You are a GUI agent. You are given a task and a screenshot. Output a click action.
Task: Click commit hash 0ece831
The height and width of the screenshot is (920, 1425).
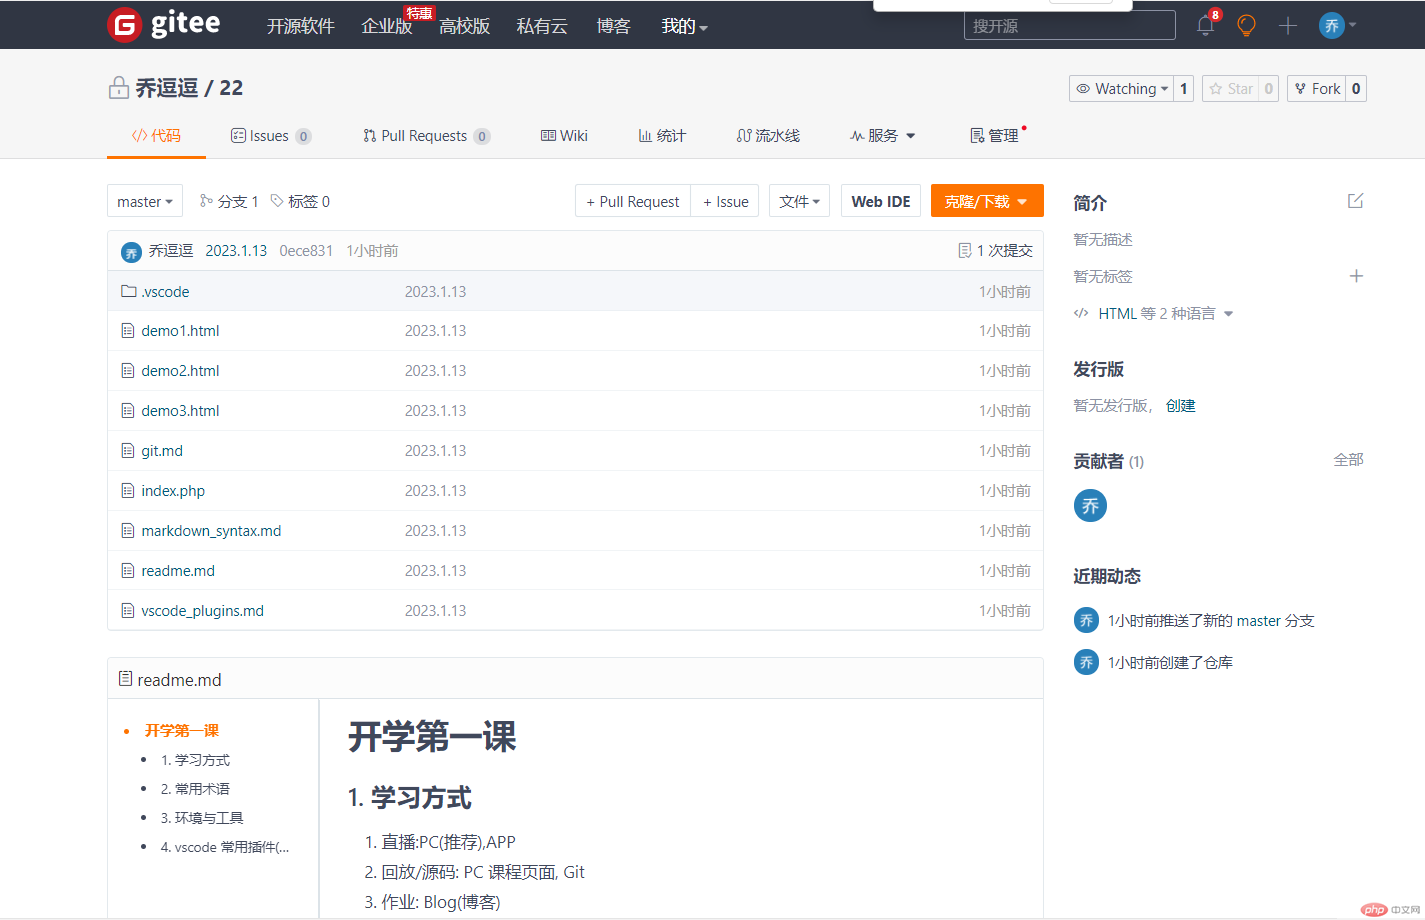coord(306,251)
